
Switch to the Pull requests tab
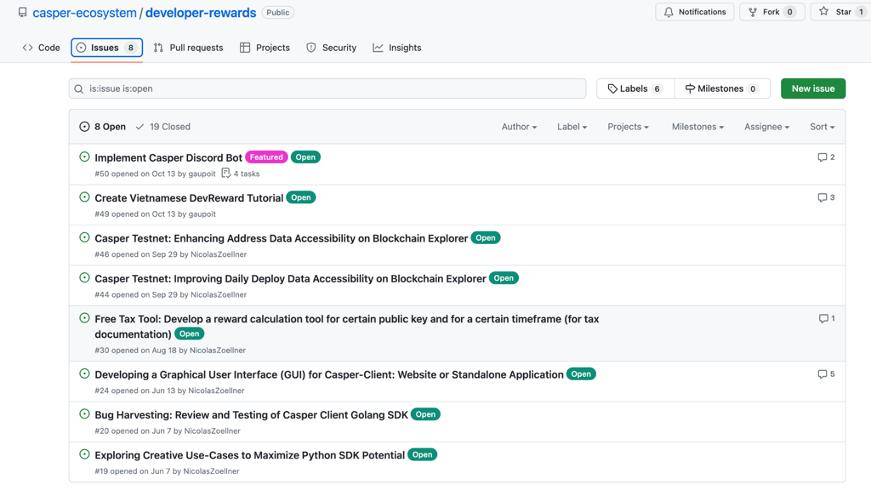click(x=188, y=47)
